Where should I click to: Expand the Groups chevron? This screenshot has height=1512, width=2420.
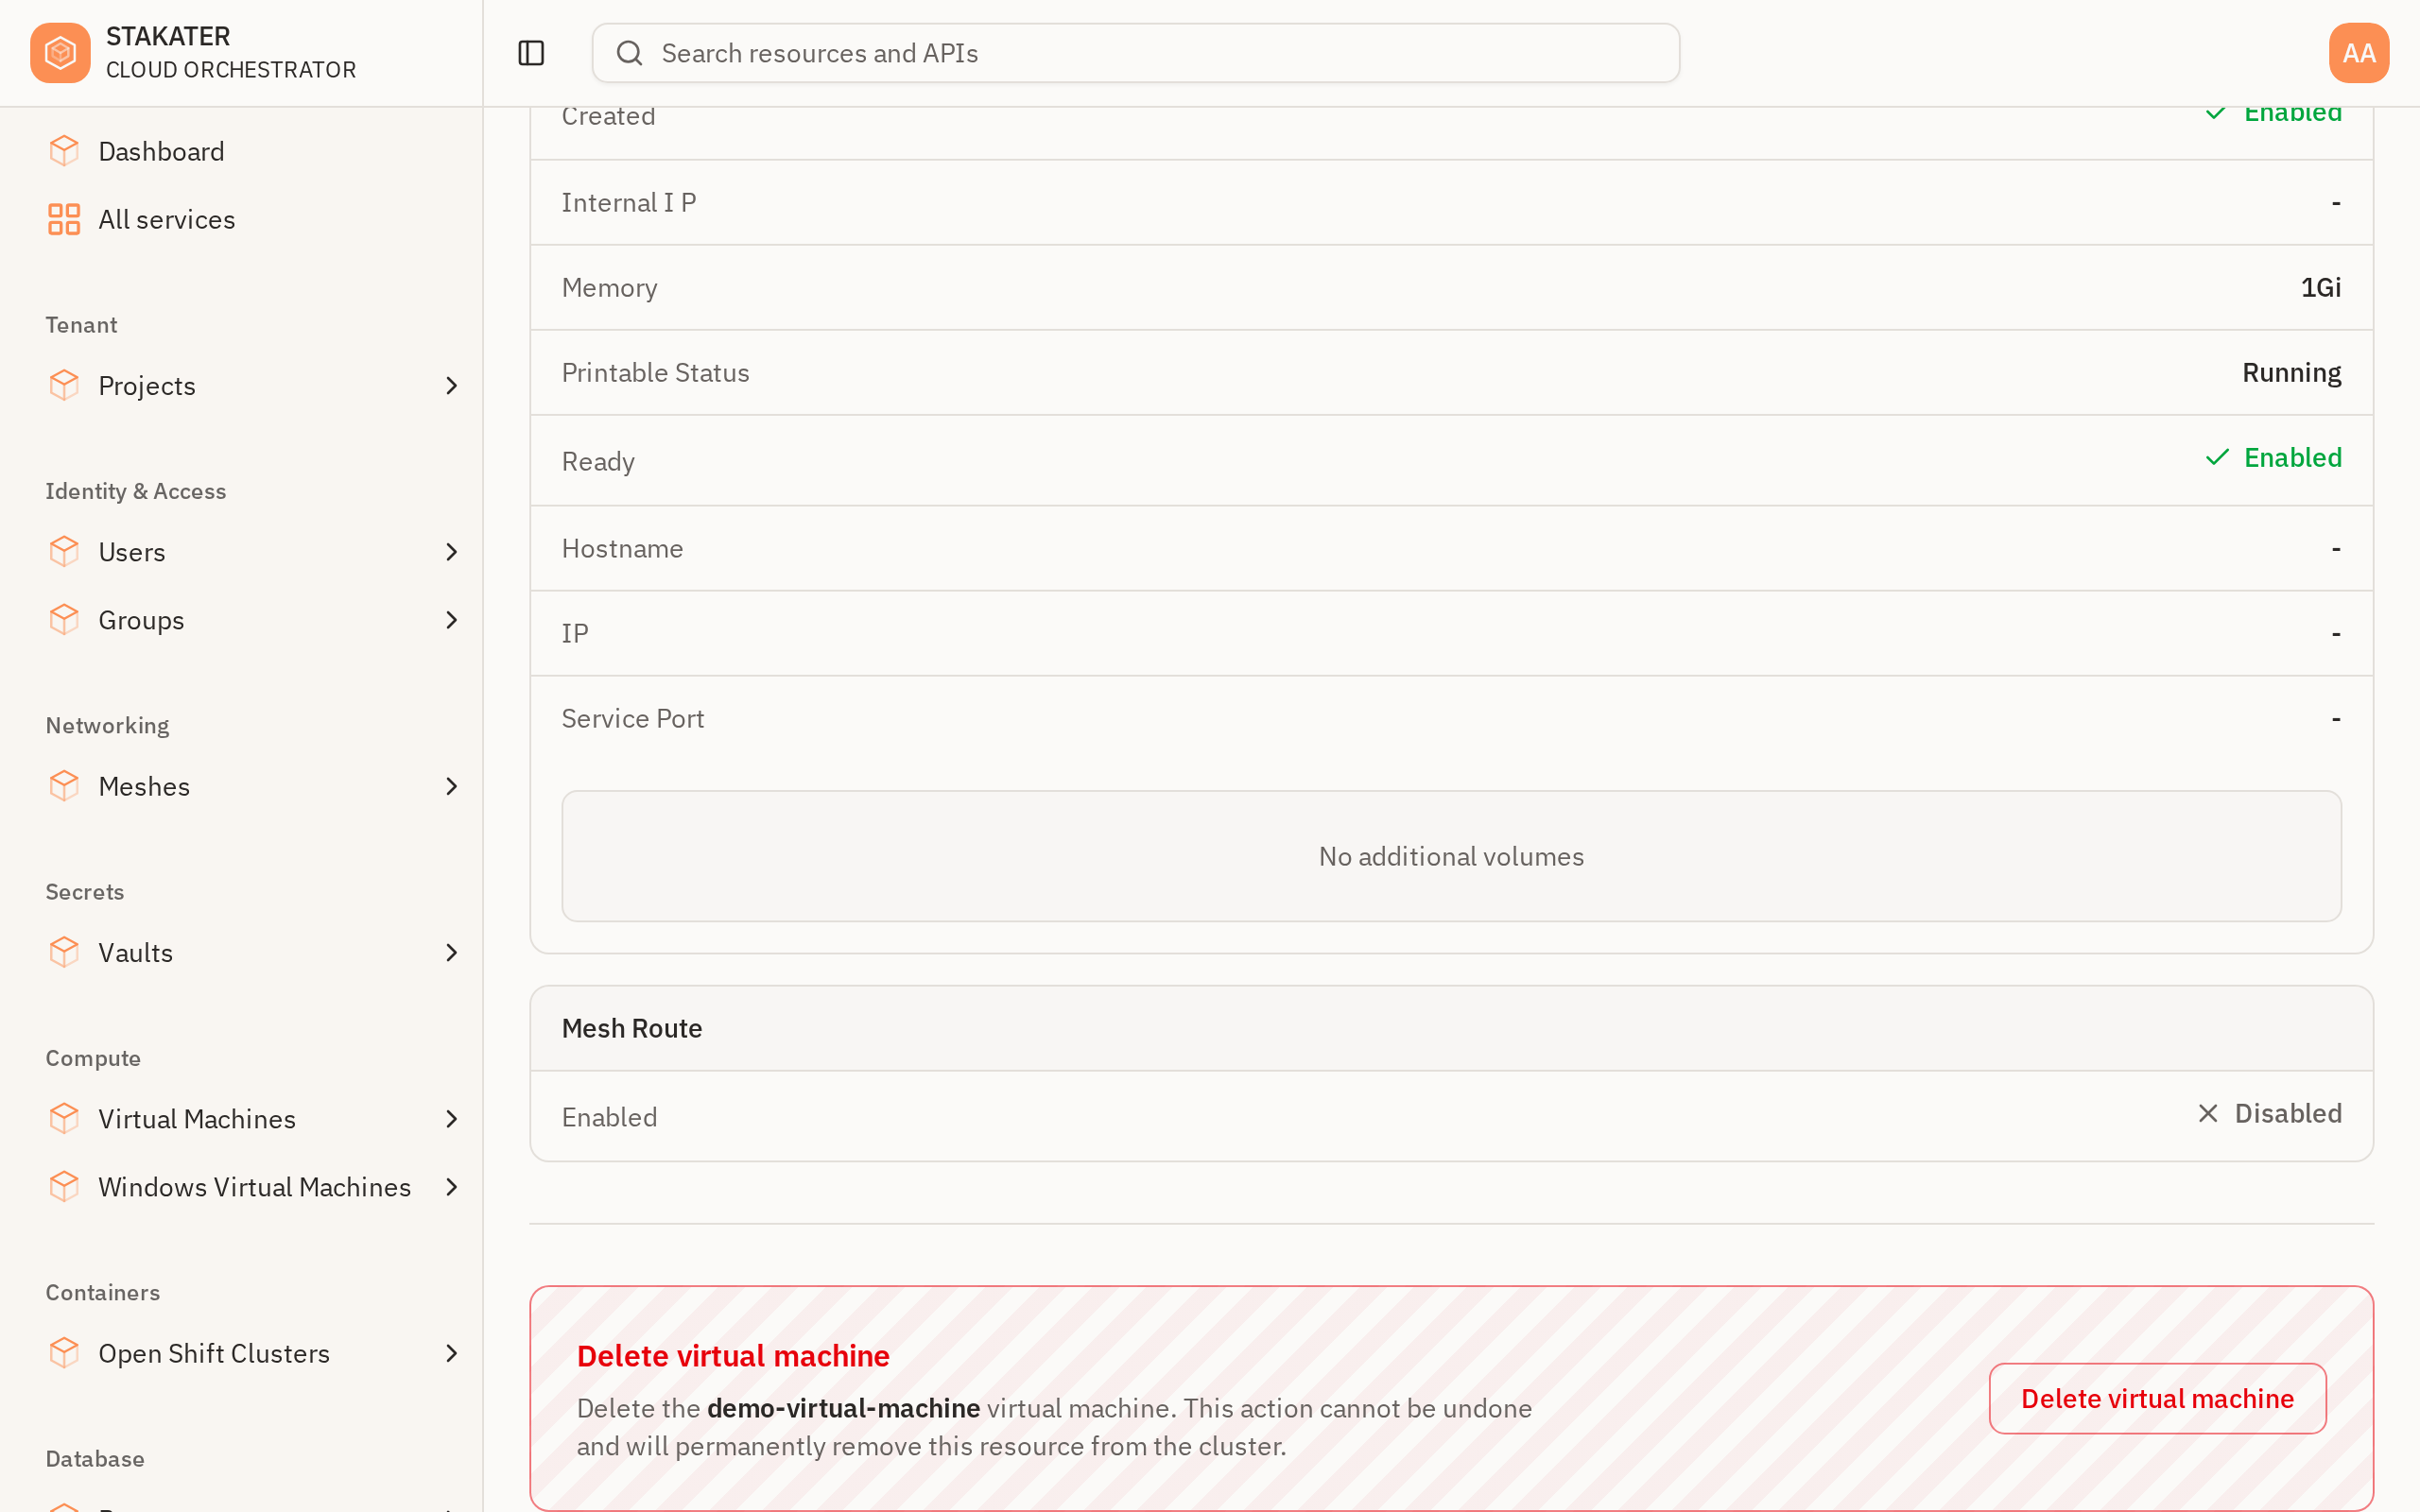click(452, 620)
